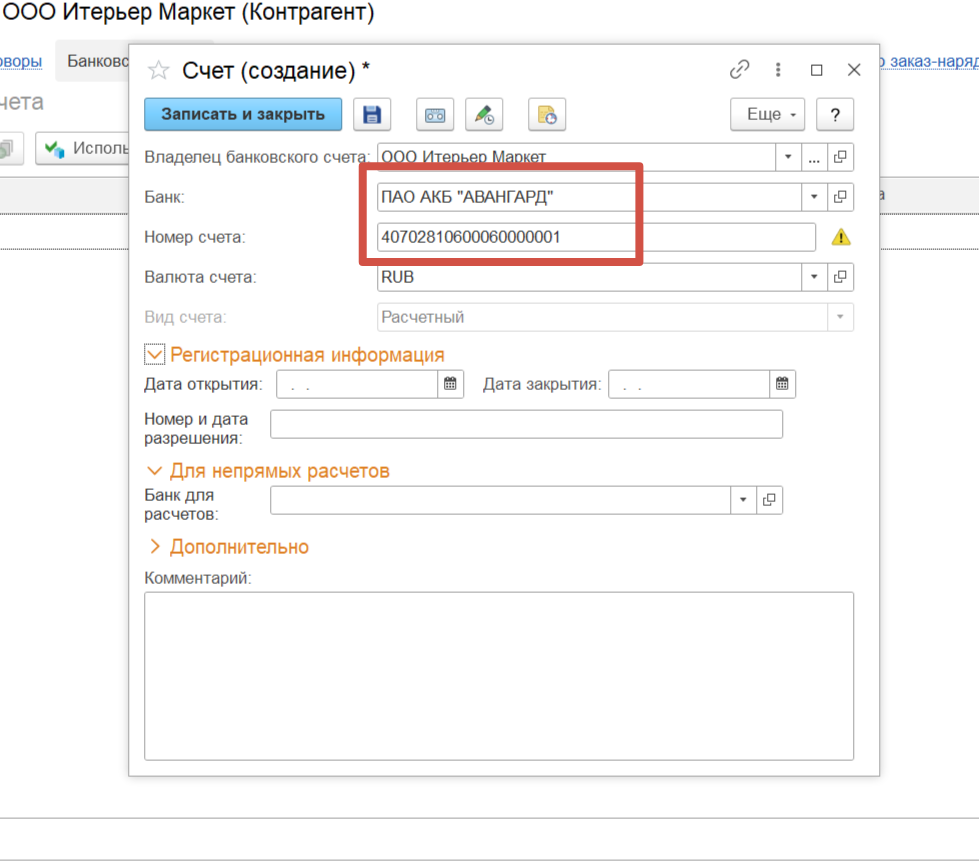Open the Еще dropdown menu
The height and width of the screenshot is (862, 979).
point(768,114)
